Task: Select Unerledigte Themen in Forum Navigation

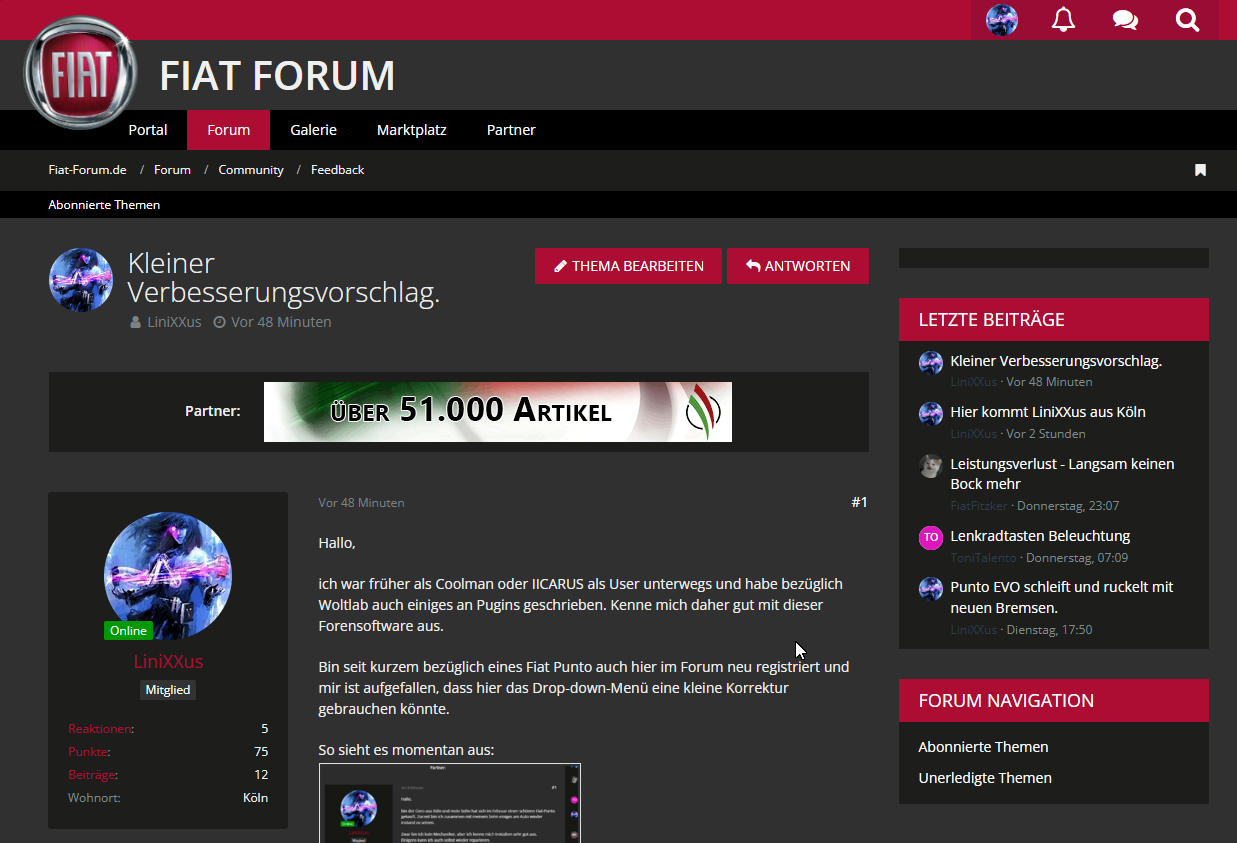Action: (x=984, y=778)
